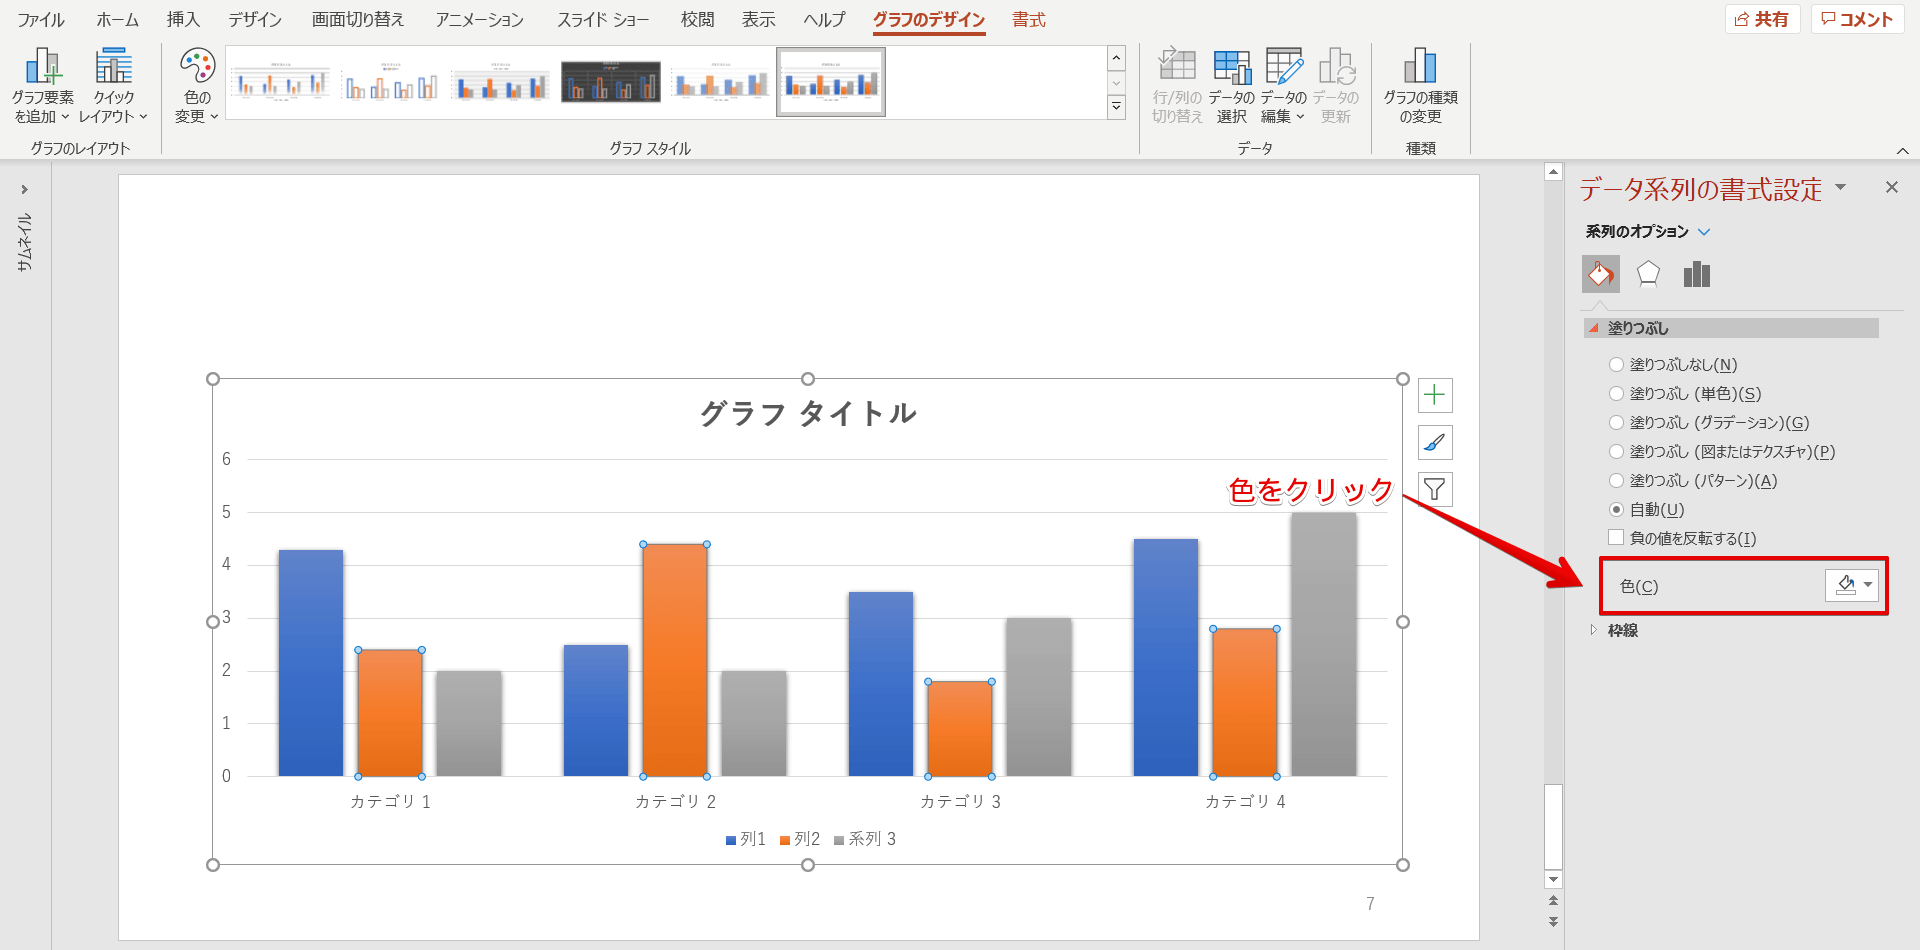Select 自動 fill radio option
The image size is (1920, 950).
tap(1646, 510)
